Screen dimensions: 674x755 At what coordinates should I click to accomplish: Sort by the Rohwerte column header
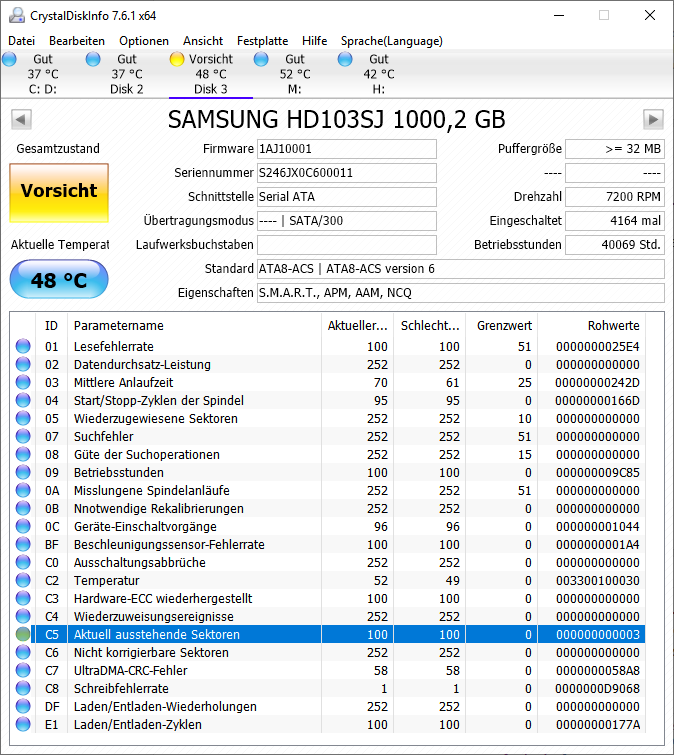[591, 325]
